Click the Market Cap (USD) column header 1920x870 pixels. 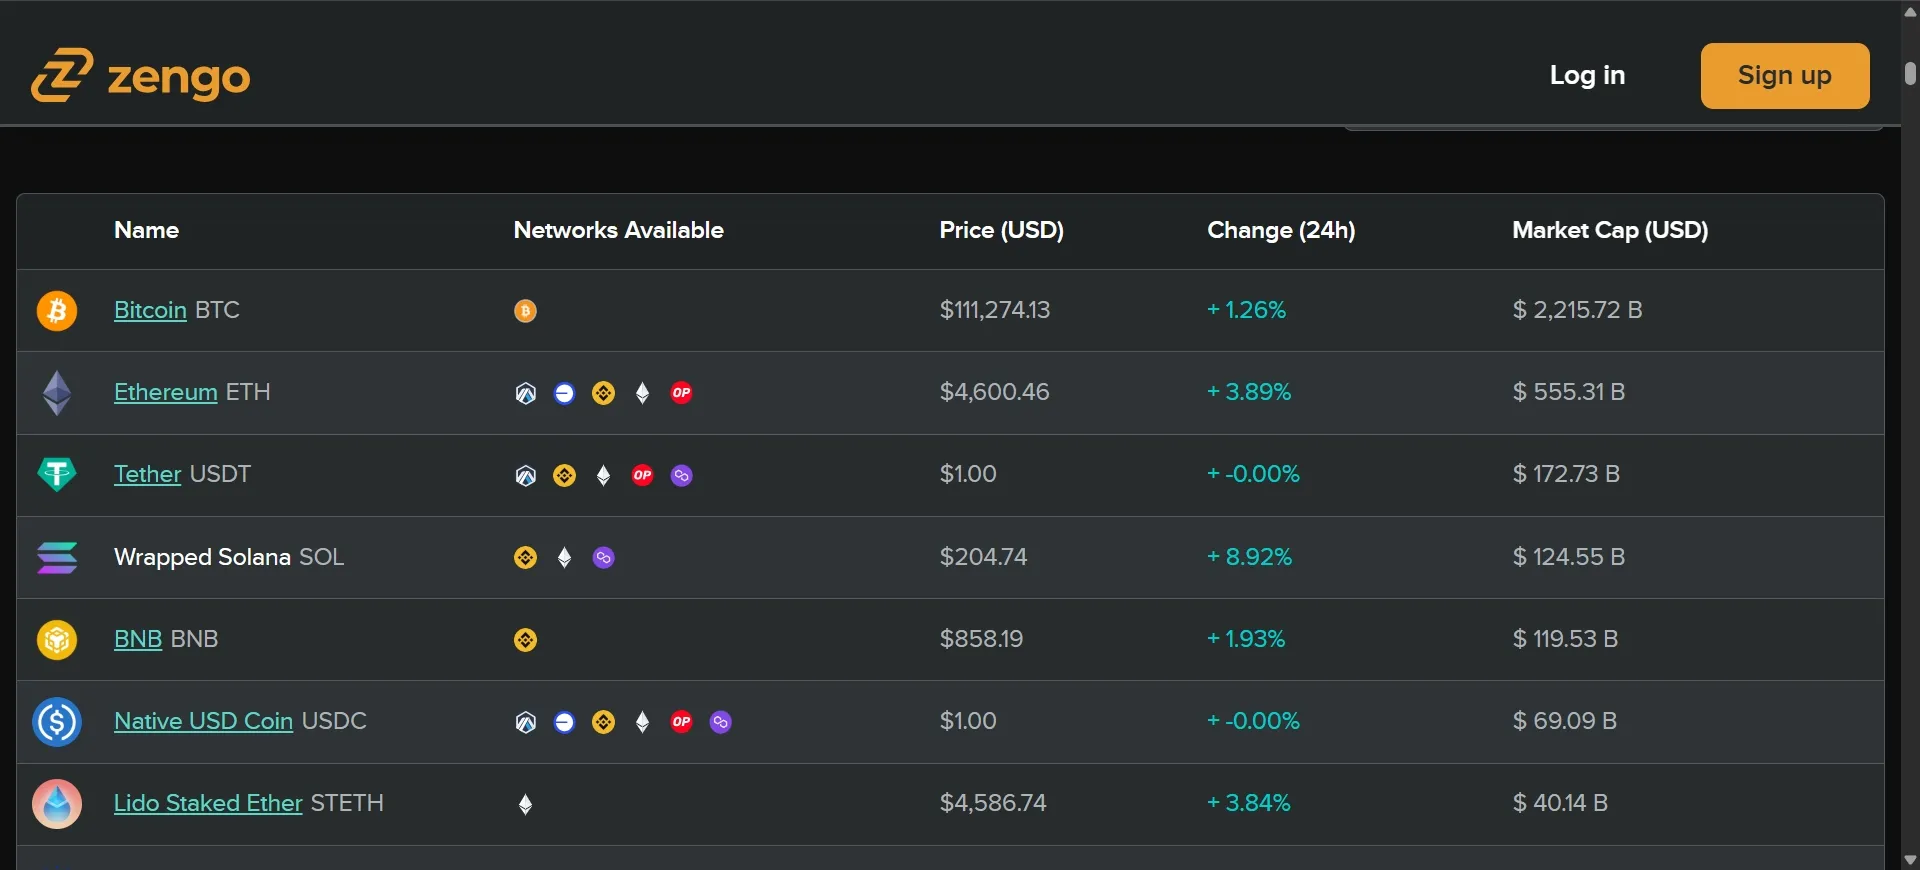[1610, 230]
